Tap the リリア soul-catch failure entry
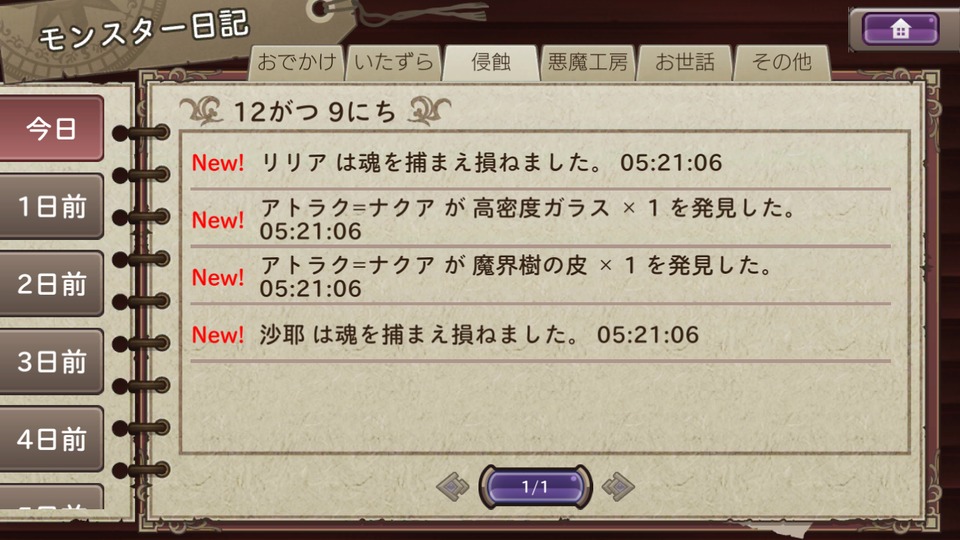This screenshot has width=960, height=540. 541,162
